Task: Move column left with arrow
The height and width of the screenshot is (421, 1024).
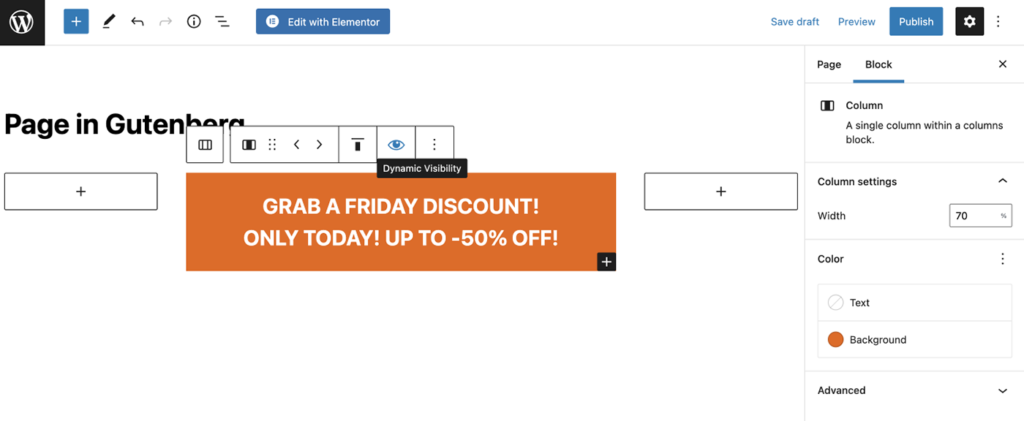Action: pos(296,145)
